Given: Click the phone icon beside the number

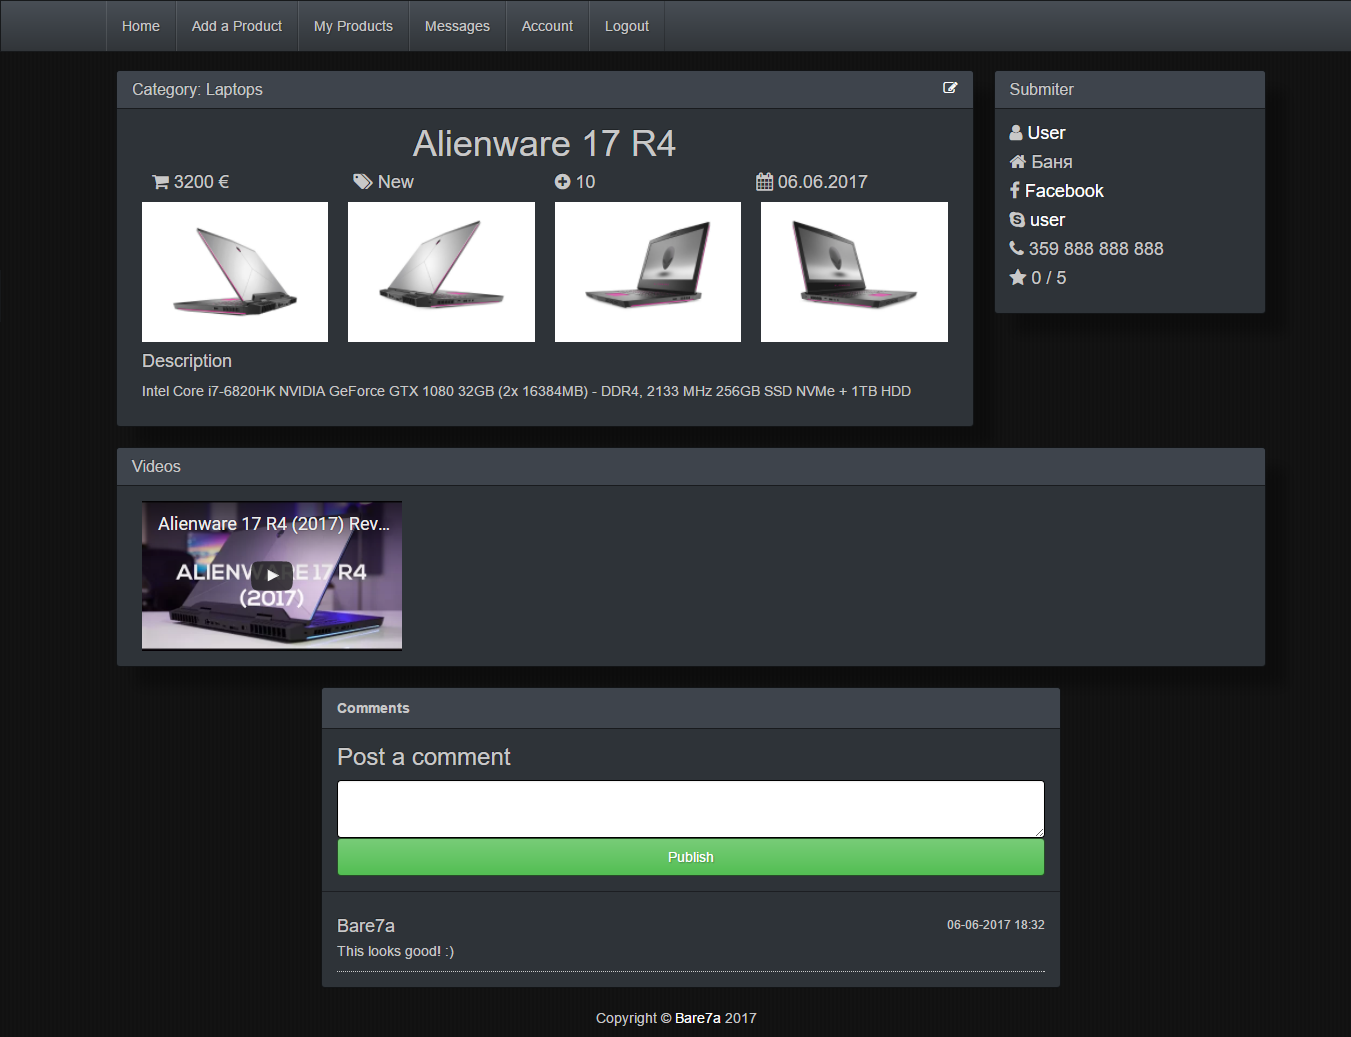Looking at the screenshot, I should click(1016, 249).
